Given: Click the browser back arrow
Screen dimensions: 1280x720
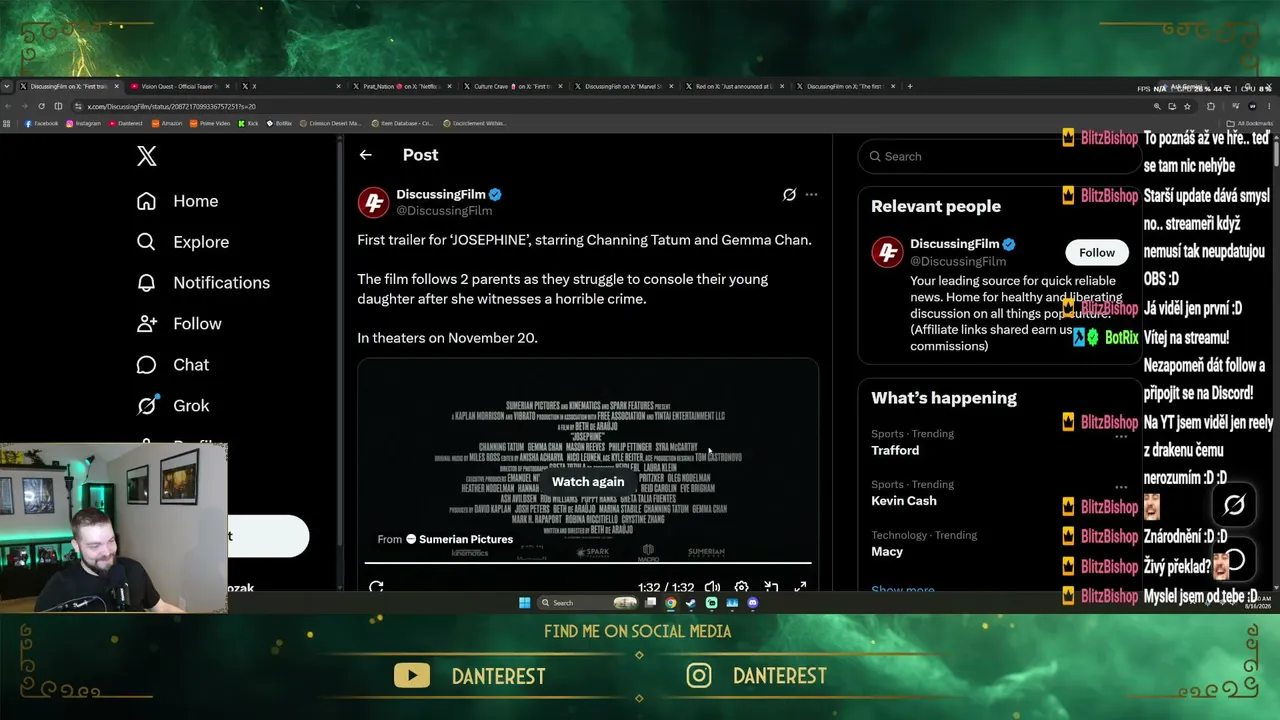Looking at the screenshot, I should (x=7, y=106).
